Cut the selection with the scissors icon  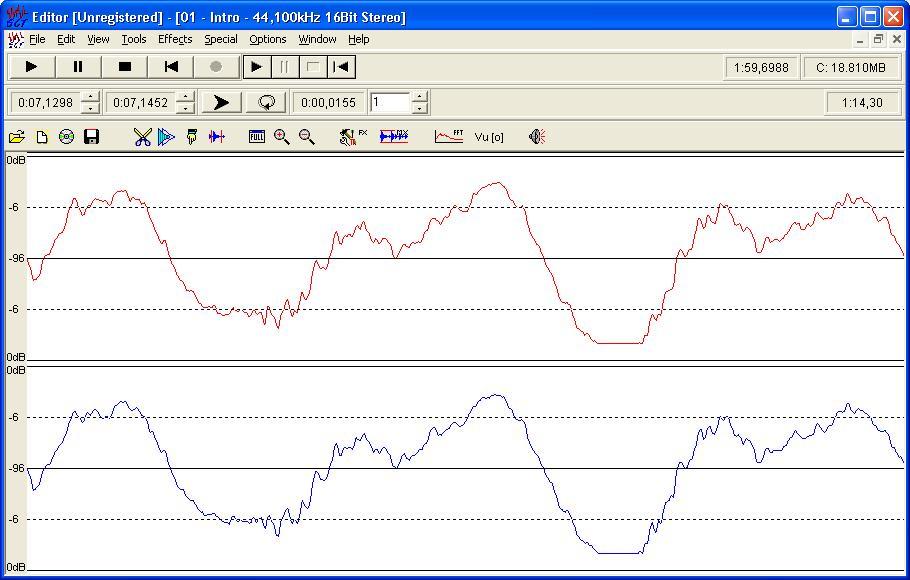point(142,137)
